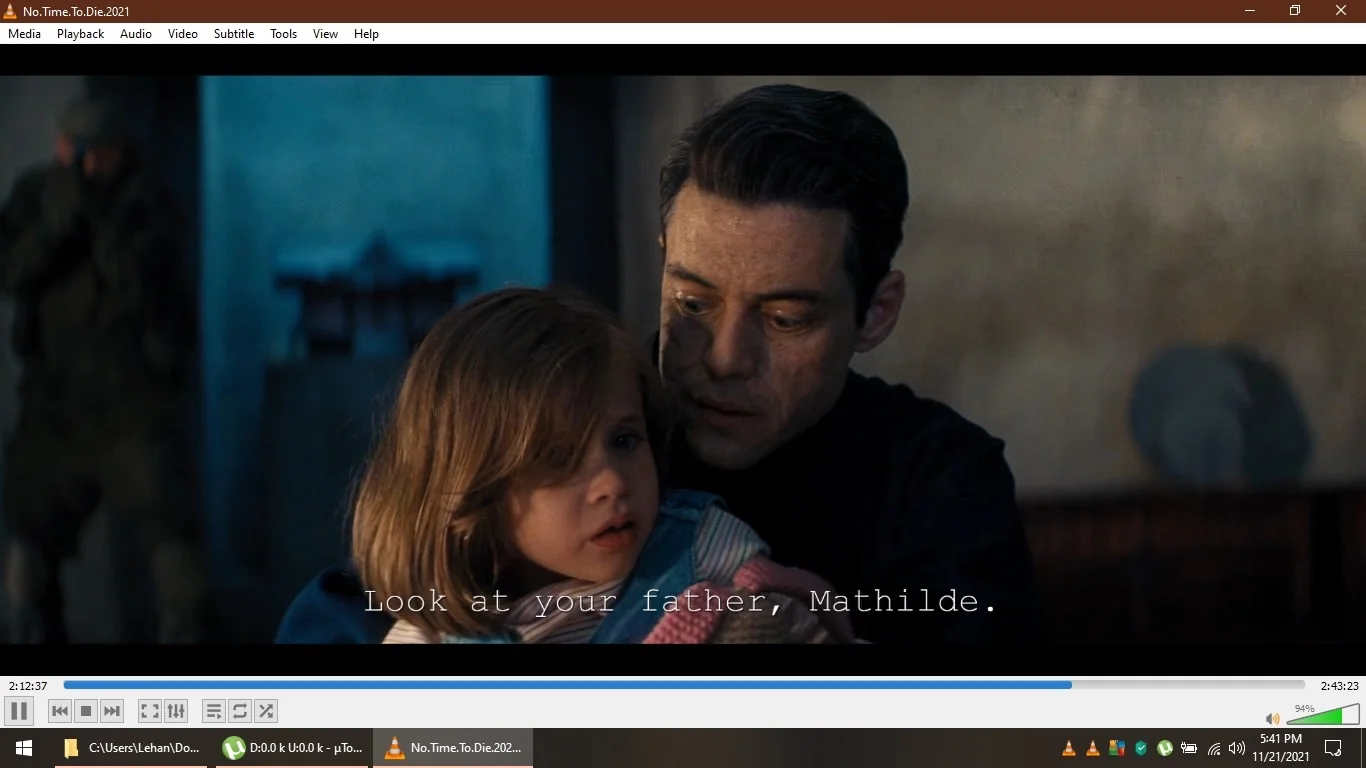Skip to the next media item

[x=112, y=711]
